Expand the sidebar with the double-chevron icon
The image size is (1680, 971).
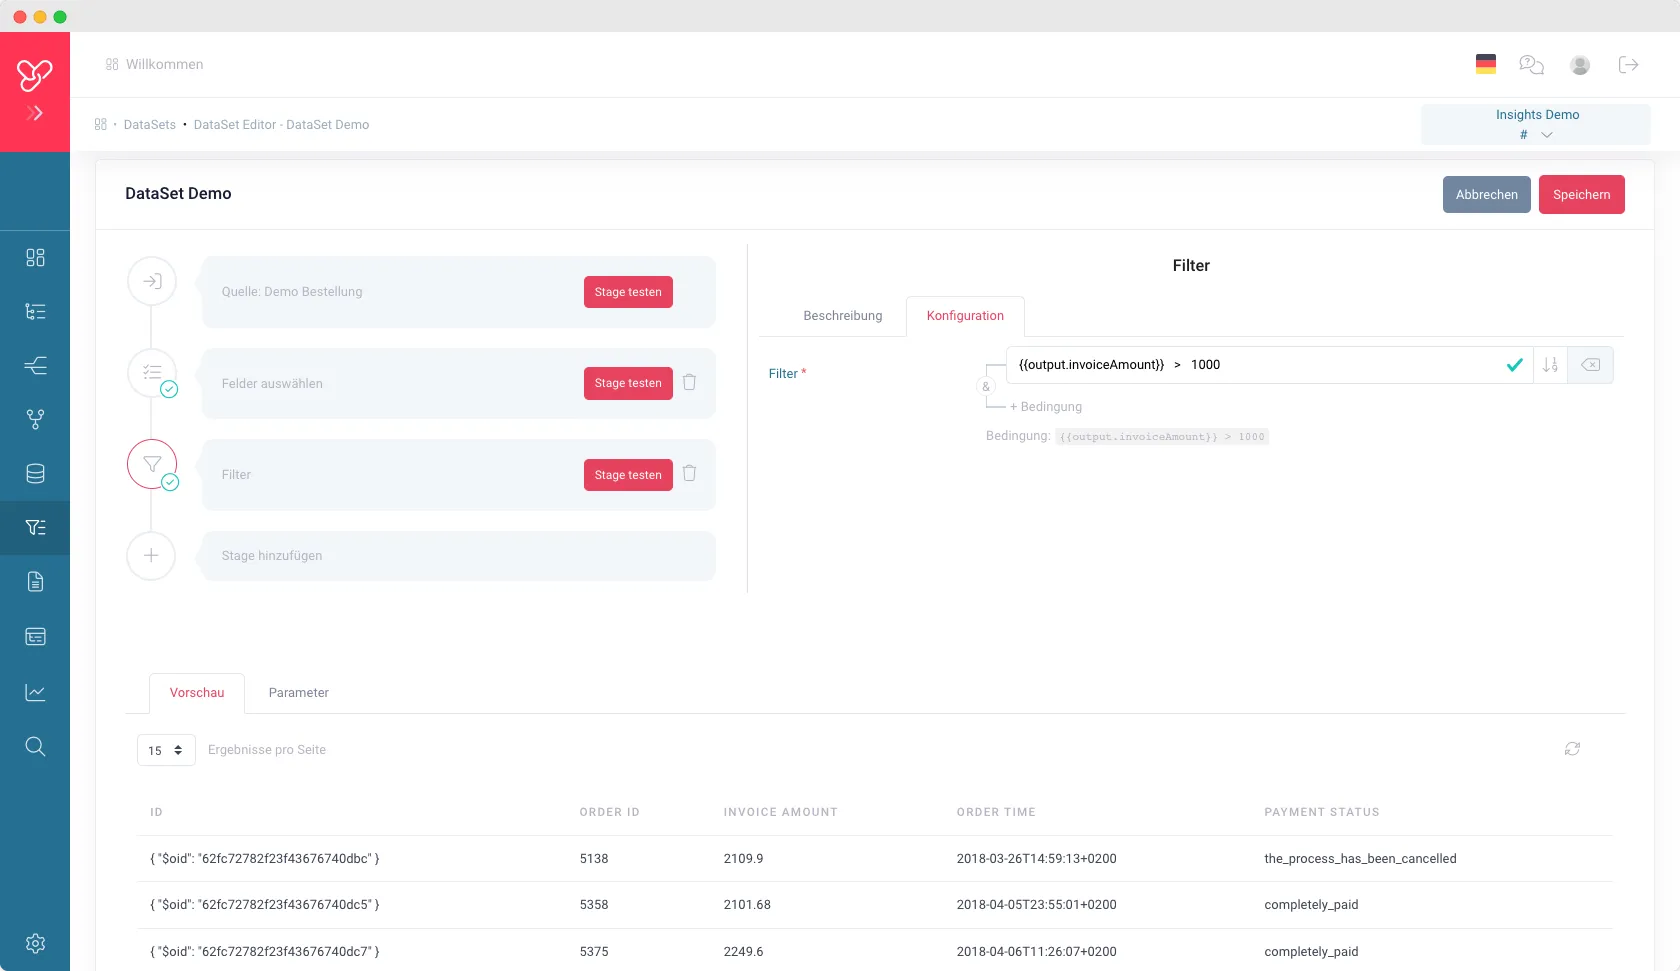(x=35, y=113)
